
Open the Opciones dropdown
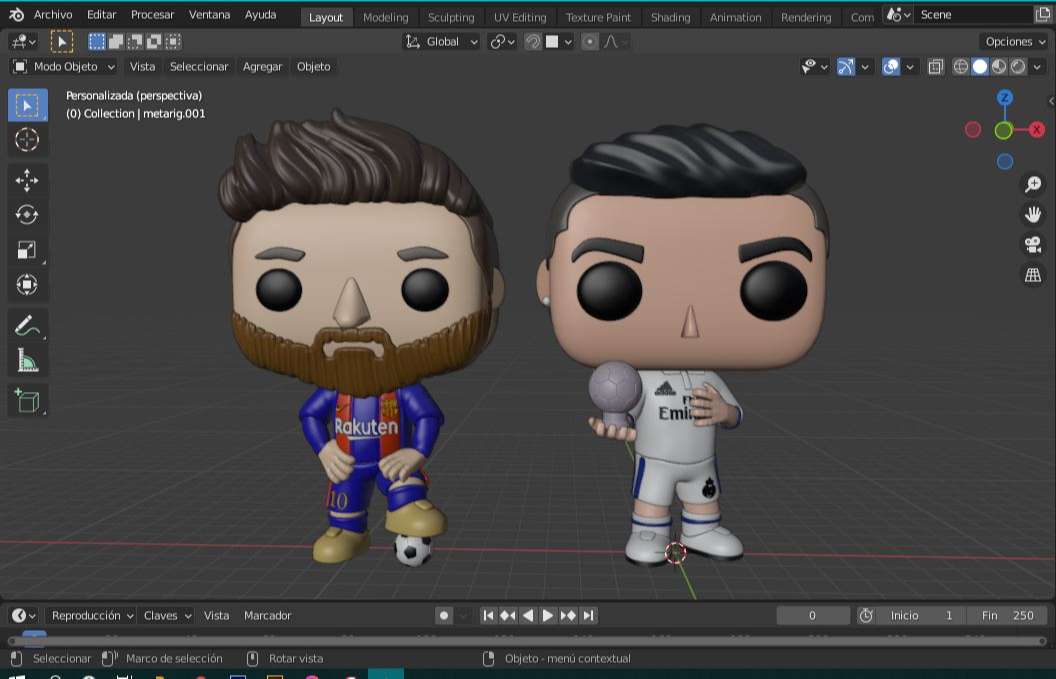pos(1014,42)
